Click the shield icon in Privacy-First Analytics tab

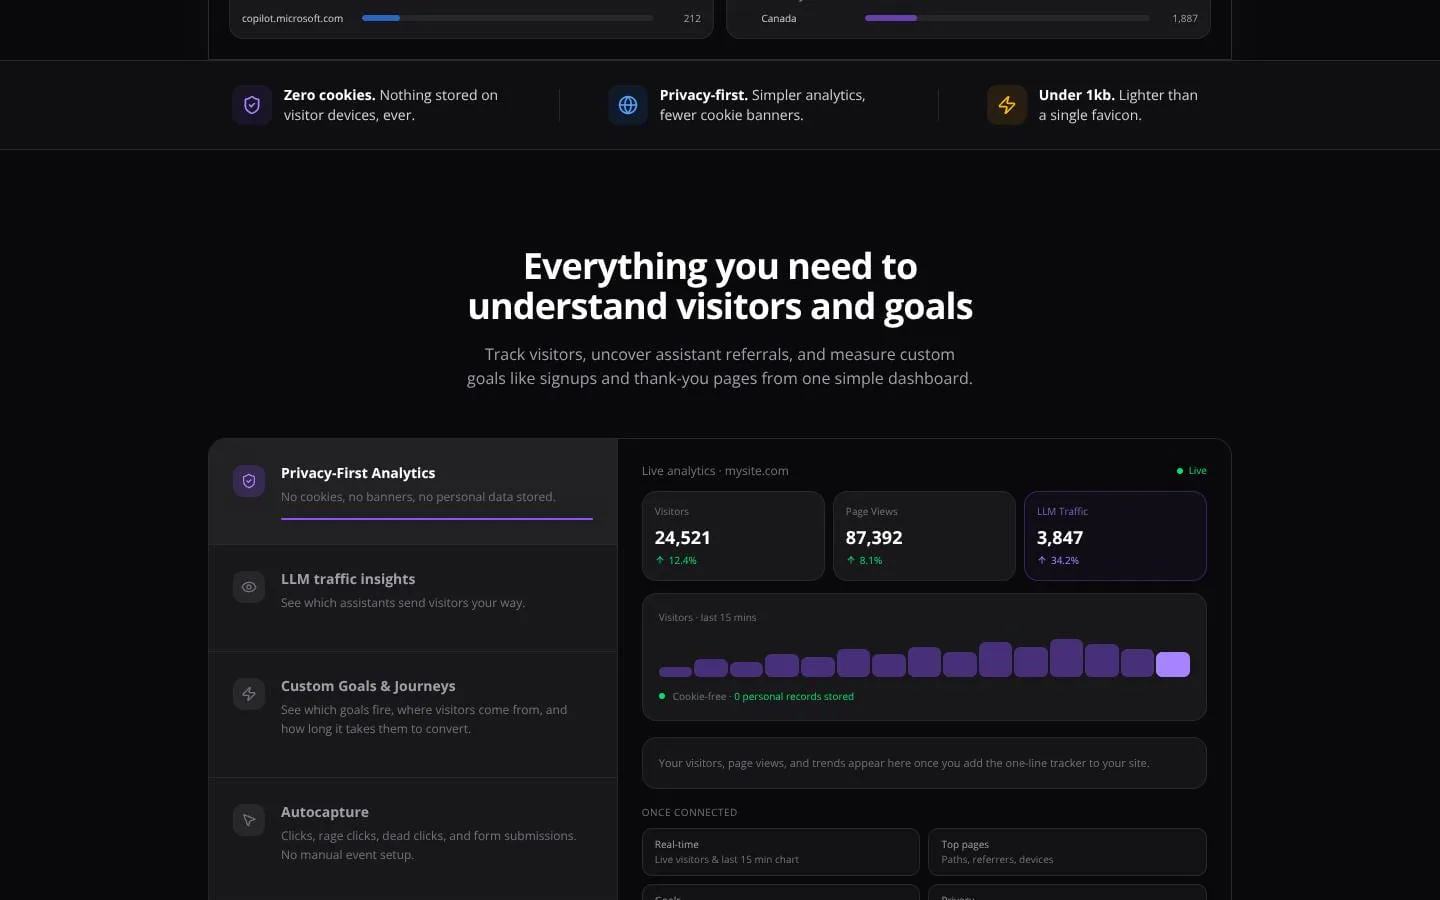tap(249, 481)
